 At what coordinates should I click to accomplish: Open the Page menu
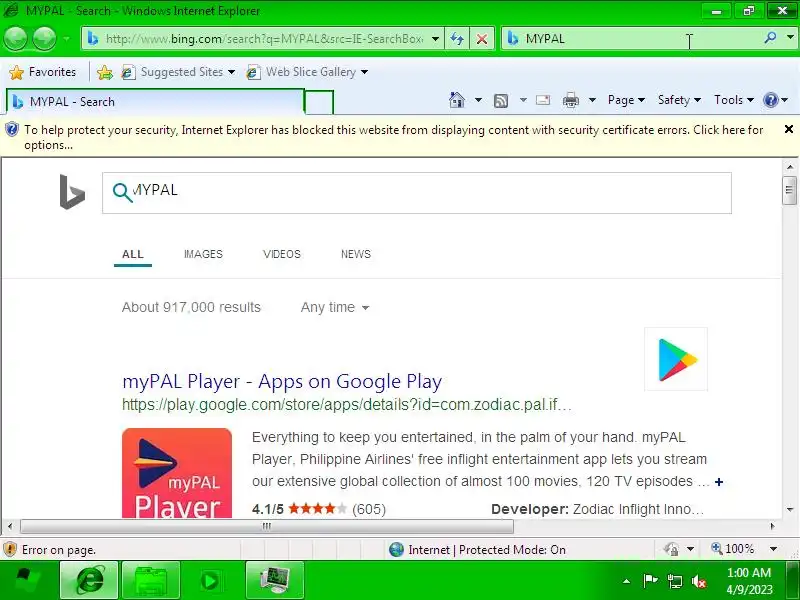626,100
